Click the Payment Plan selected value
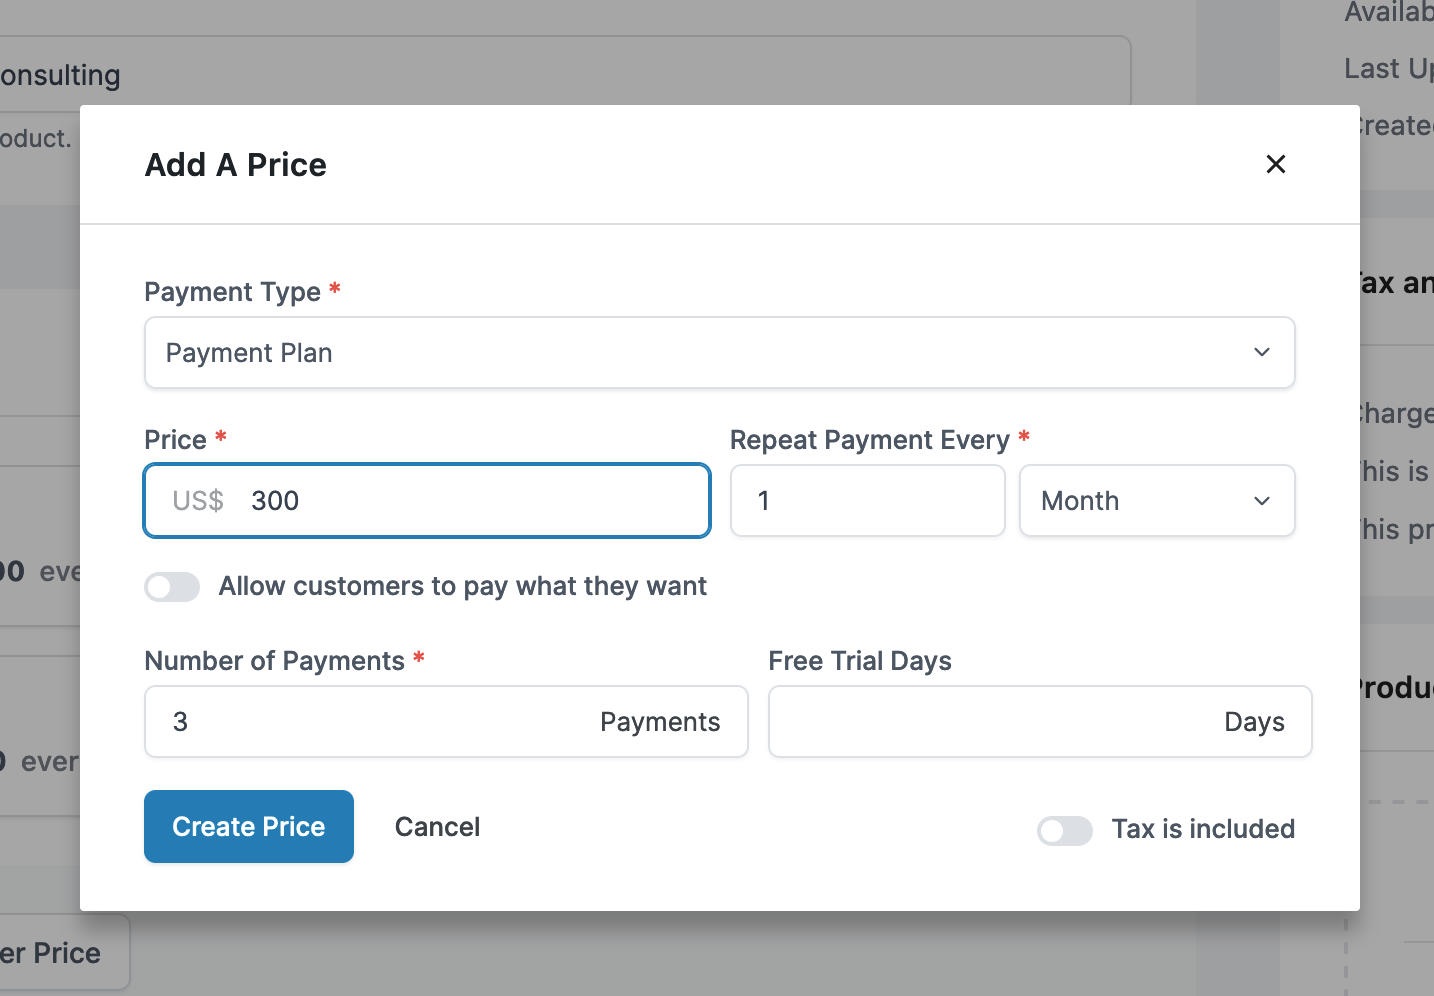Image resolution: width=1434 pixels, height=996 pixels. pyautogui.click(x=249, y=353)
